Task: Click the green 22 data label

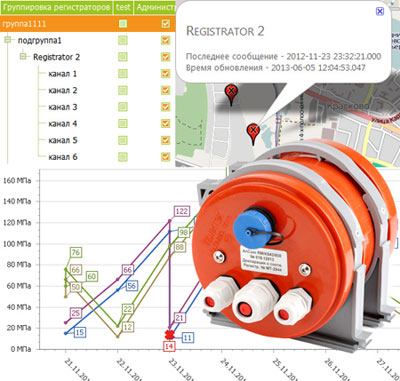Action: click(128, 309)
